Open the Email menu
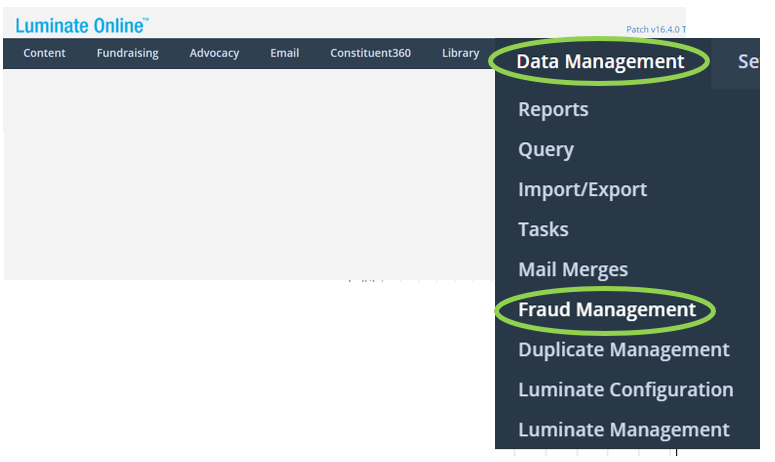775x462 pixels. pos(284,53)
